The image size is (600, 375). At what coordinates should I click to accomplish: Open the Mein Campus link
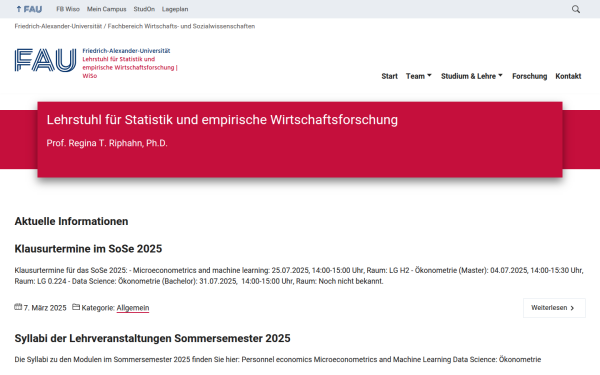point(106,9)
